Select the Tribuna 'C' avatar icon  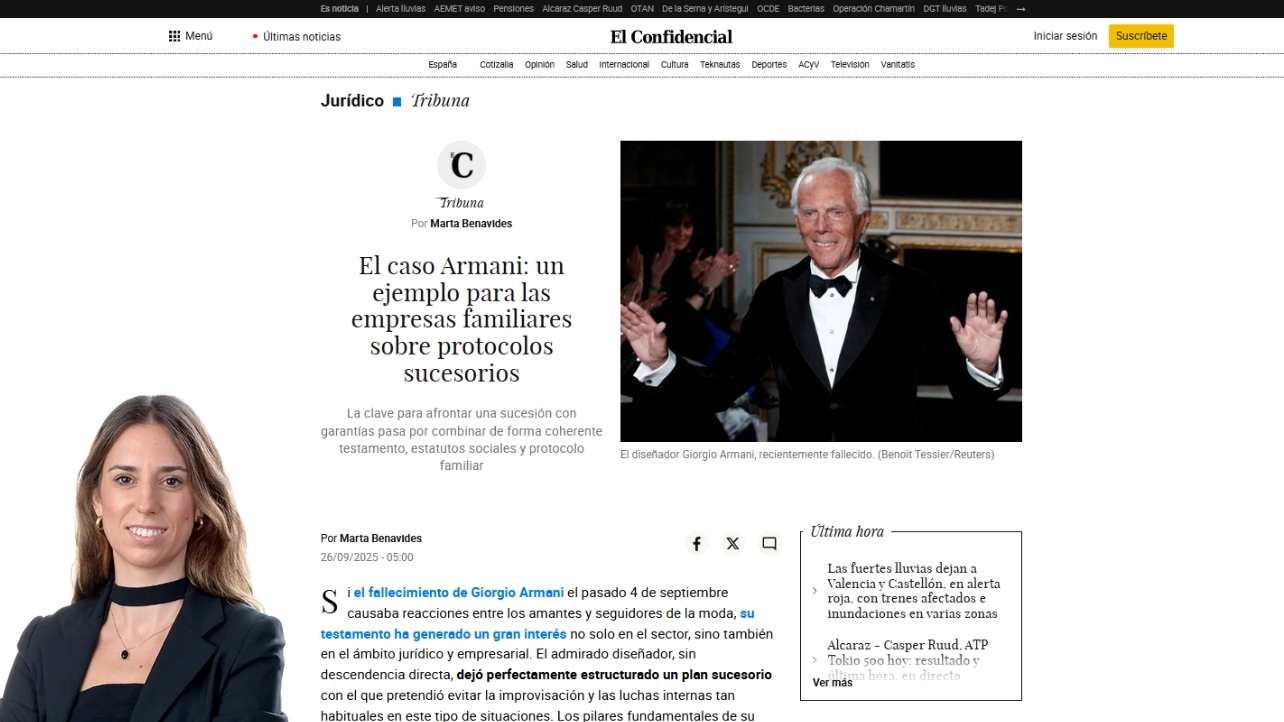coord(461,165)
